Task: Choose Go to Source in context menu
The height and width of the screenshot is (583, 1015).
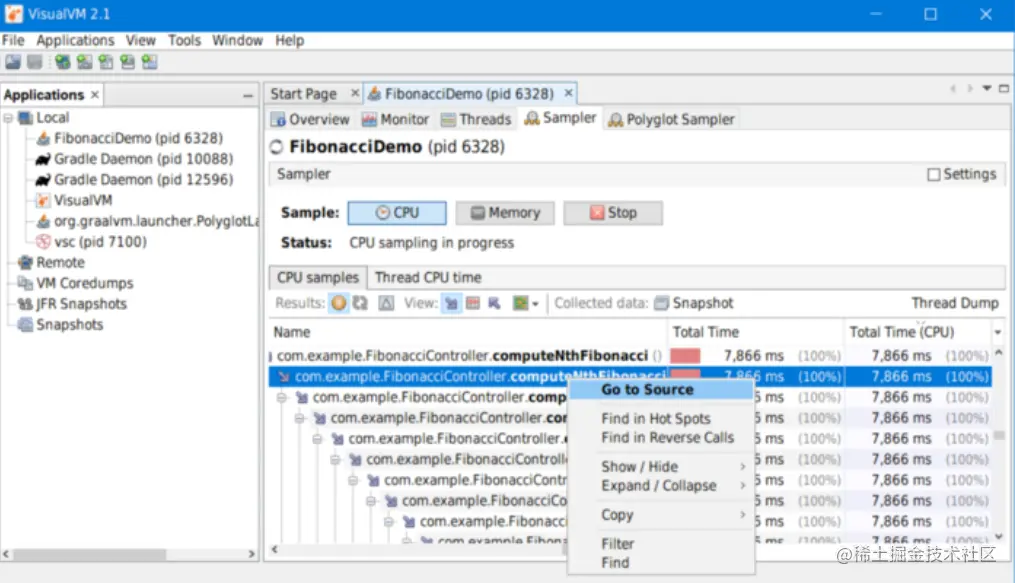Action: [x=660, y=390]
